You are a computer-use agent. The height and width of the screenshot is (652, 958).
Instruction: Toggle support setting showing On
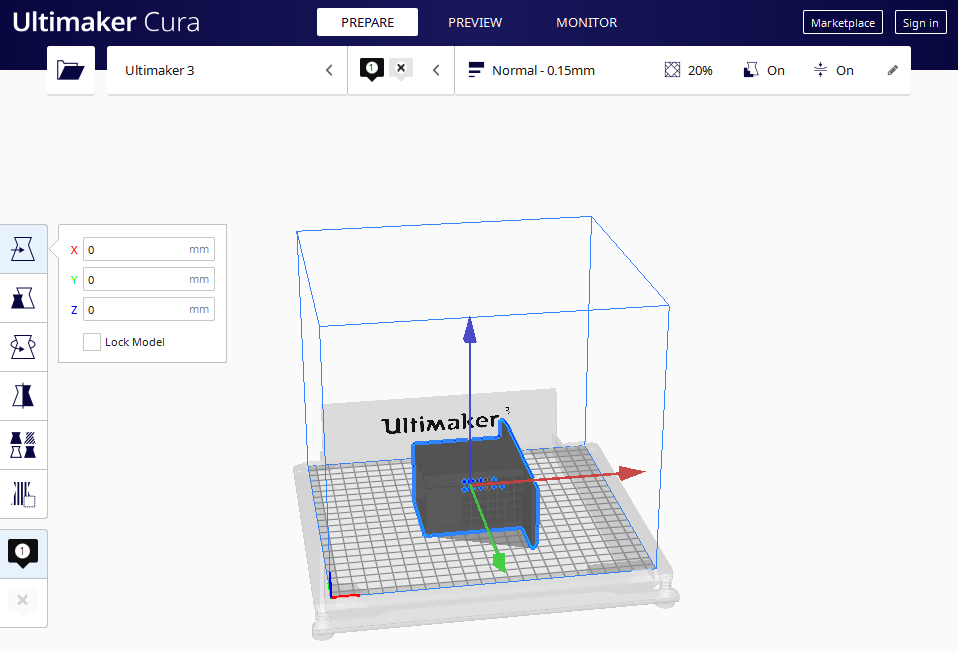764,70
